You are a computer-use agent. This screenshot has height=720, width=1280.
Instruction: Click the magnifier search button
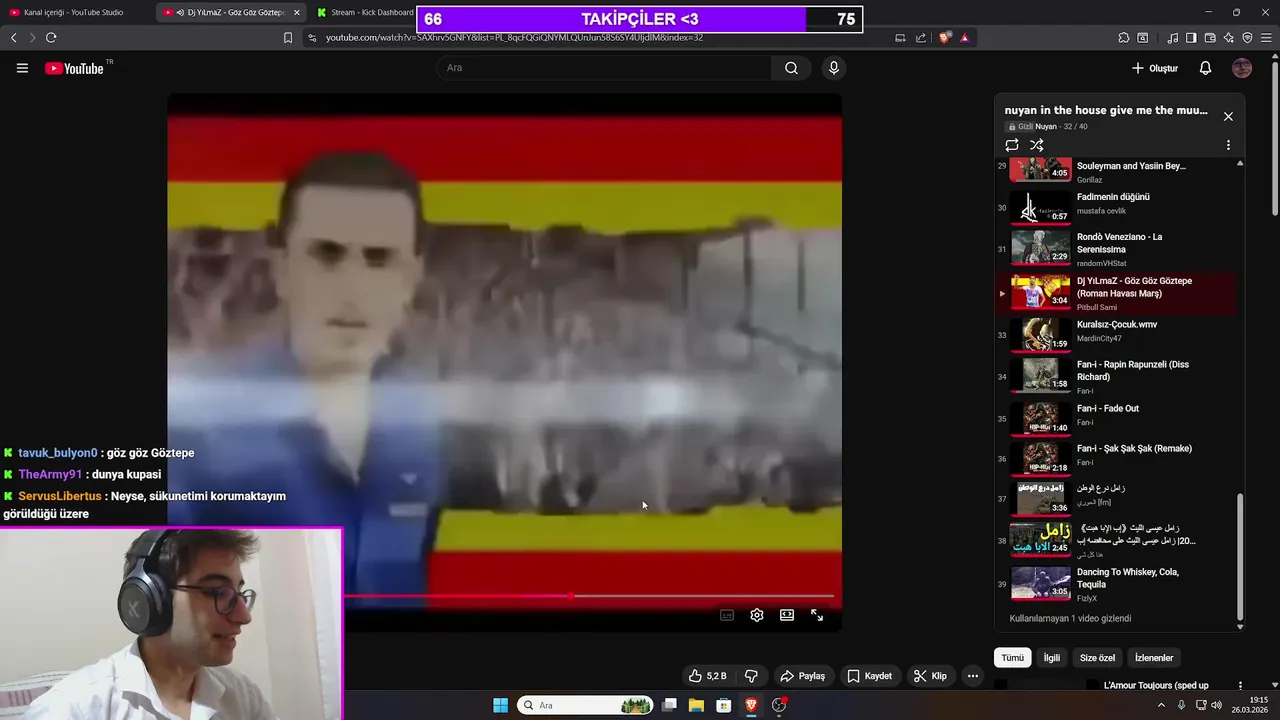point(791,68)
